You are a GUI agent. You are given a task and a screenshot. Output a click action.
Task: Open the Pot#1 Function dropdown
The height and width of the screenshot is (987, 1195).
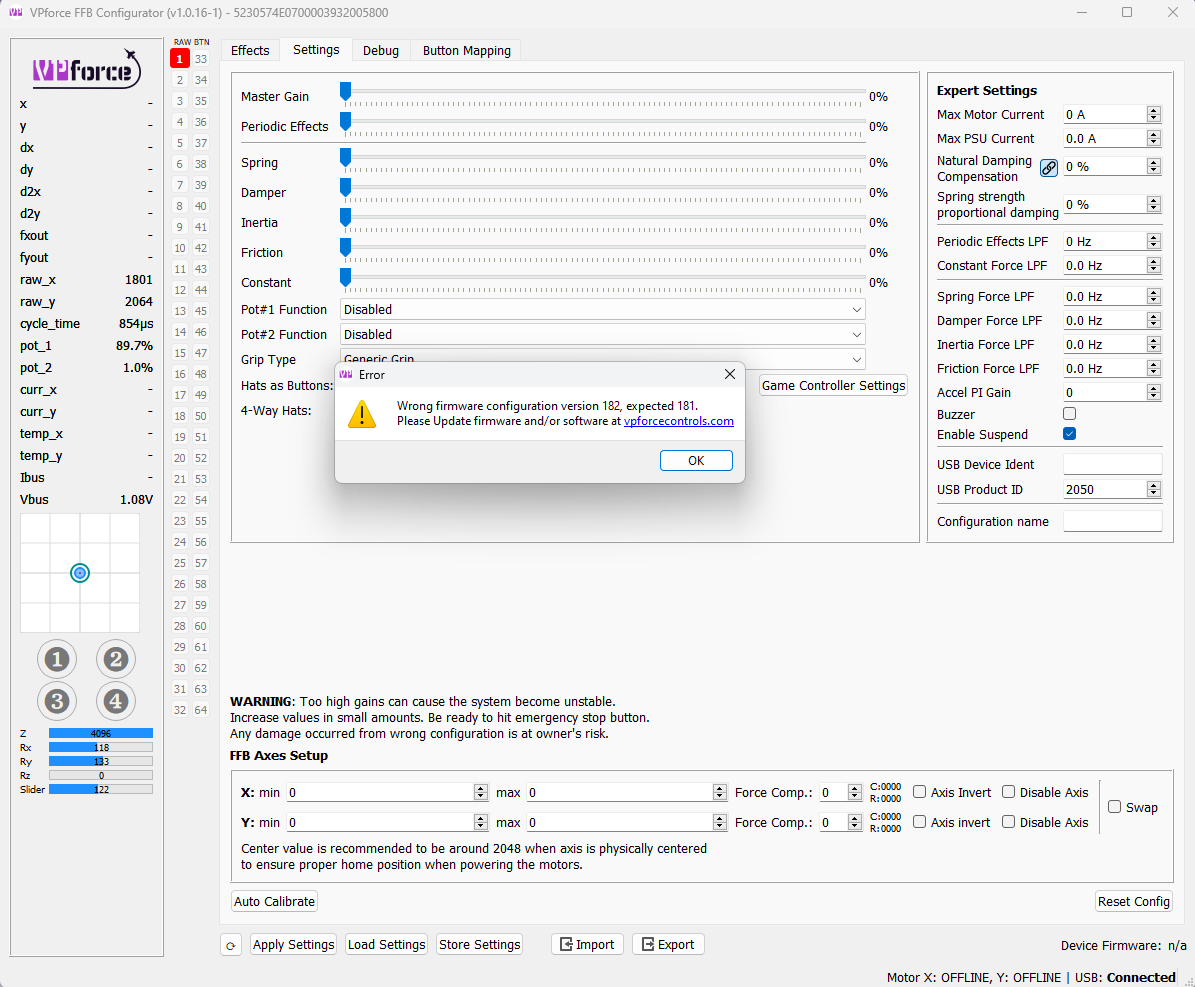coord(602,309)
